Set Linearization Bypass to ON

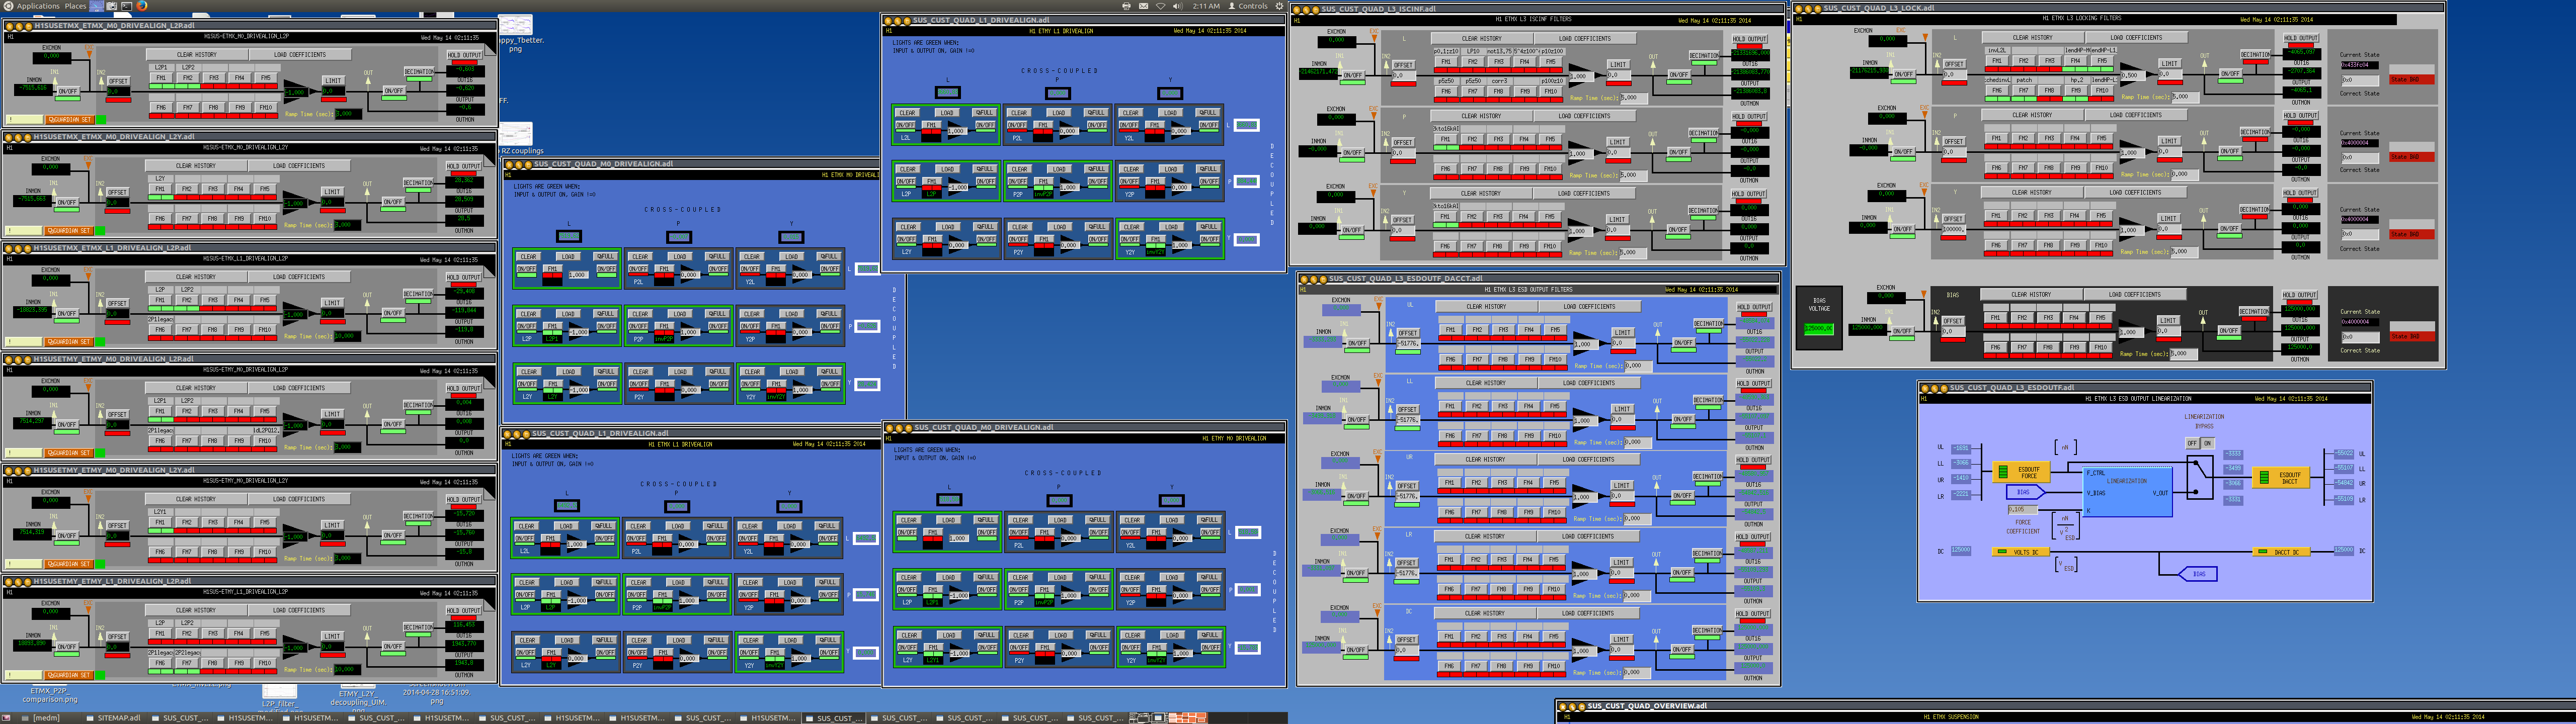point(2207,443)
